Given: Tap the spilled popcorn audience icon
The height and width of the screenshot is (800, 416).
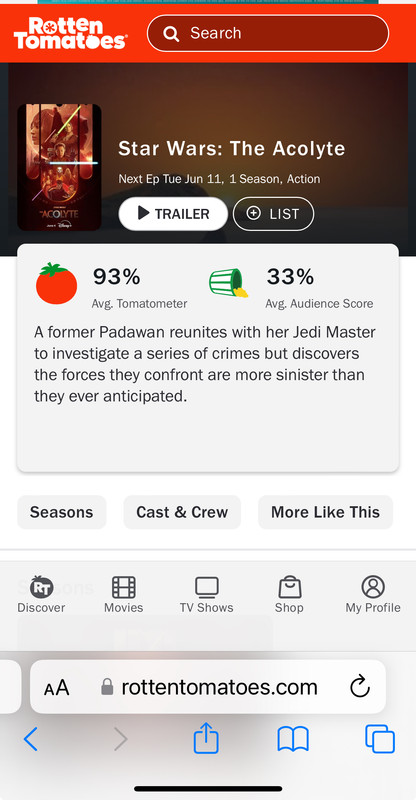Looking at the screenshot, I should point(228,284).
